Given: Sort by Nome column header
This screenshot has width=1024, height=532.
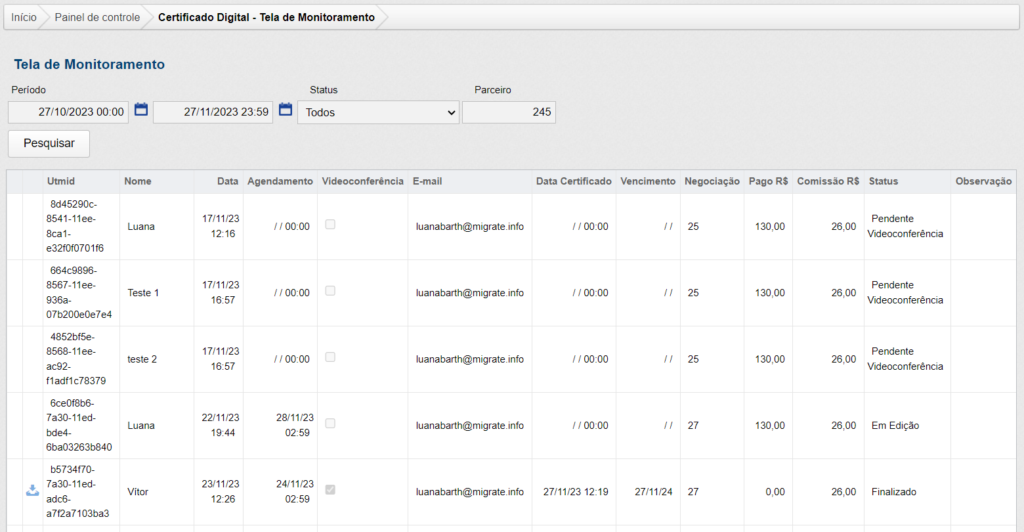Looking at the screenshot, I should (x=137, y=181).
